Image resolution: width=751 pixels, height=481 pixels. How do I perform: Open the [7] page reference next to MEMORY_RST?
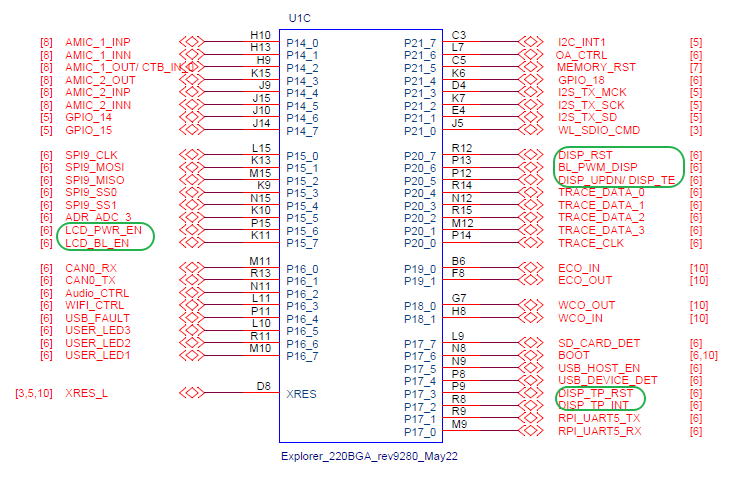696,67
